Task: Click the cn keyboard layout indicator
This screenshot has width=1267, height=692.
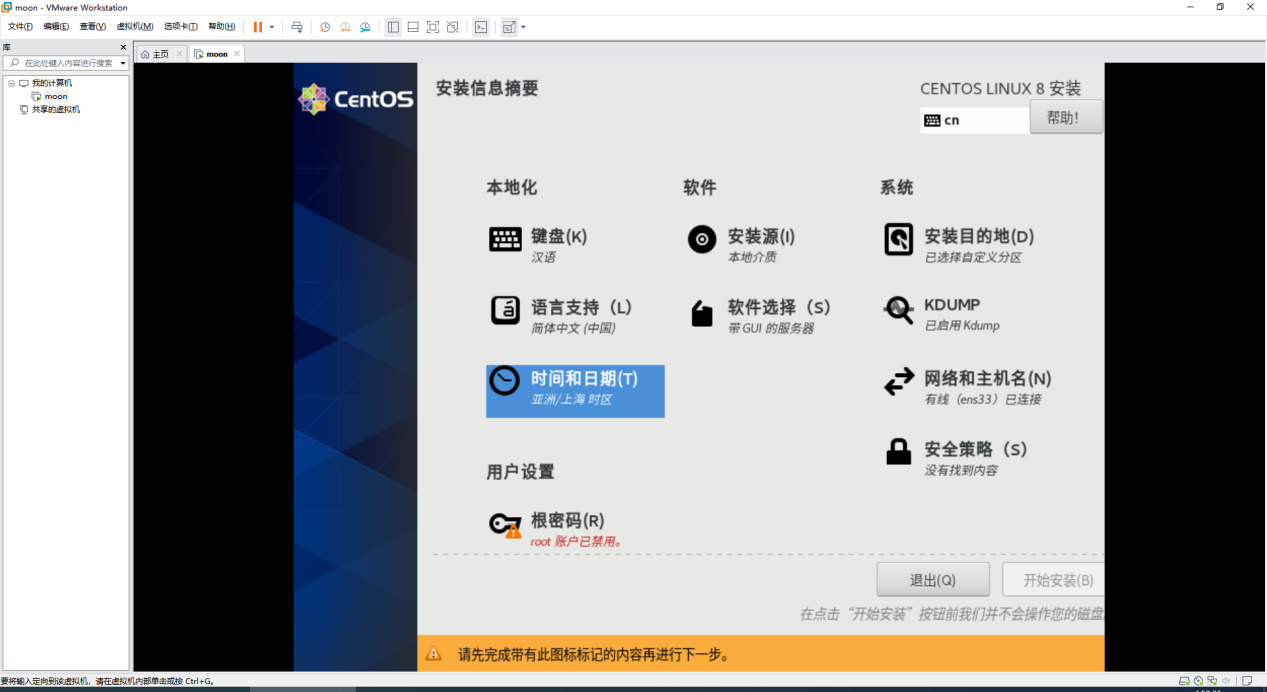Action: [x=975, y=120]
